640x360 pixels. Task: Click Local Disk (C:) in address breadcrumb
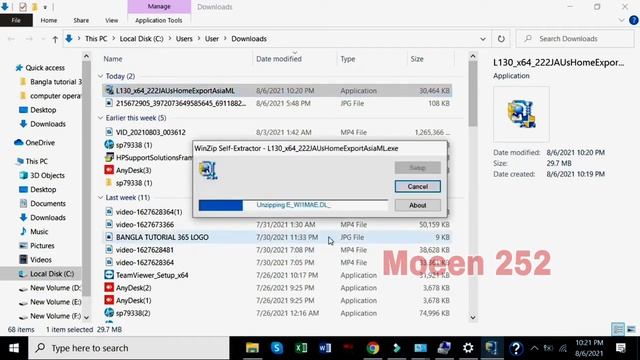pyautogui.click(x=142, y=39)
